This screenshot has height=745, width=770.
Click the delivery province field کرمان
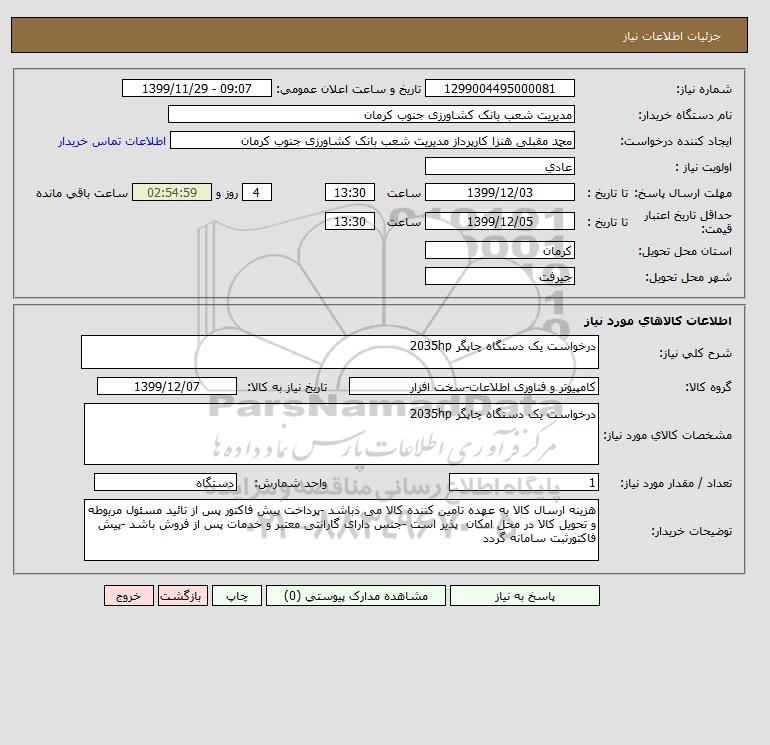coord(499,250)
